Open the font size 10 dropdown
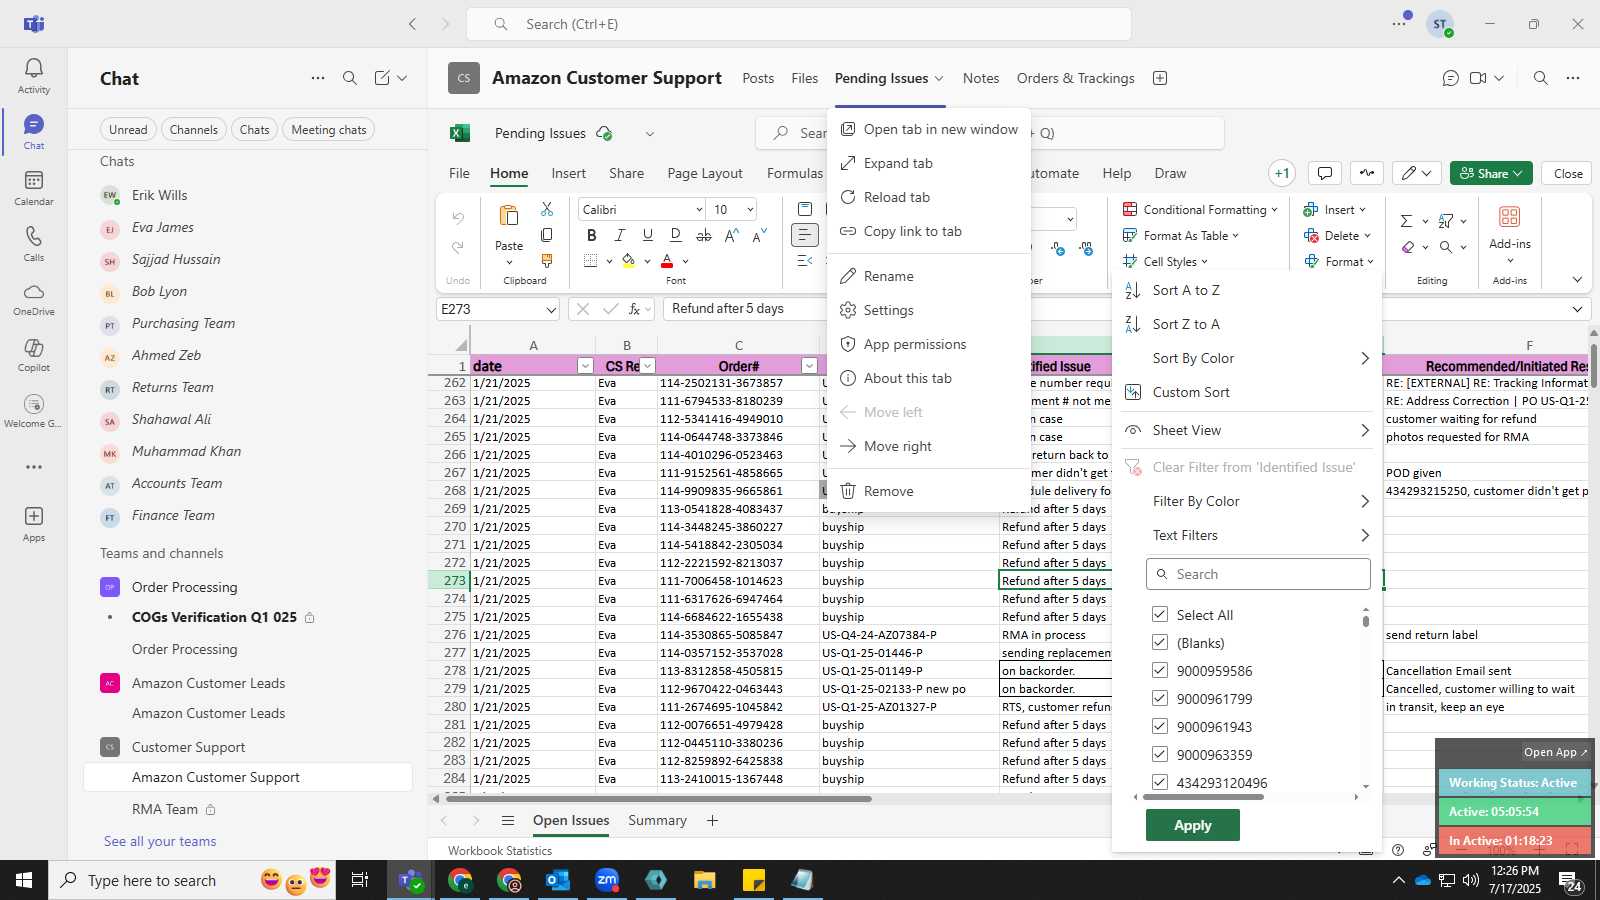 pyautogui.click(x=750, y=209)
